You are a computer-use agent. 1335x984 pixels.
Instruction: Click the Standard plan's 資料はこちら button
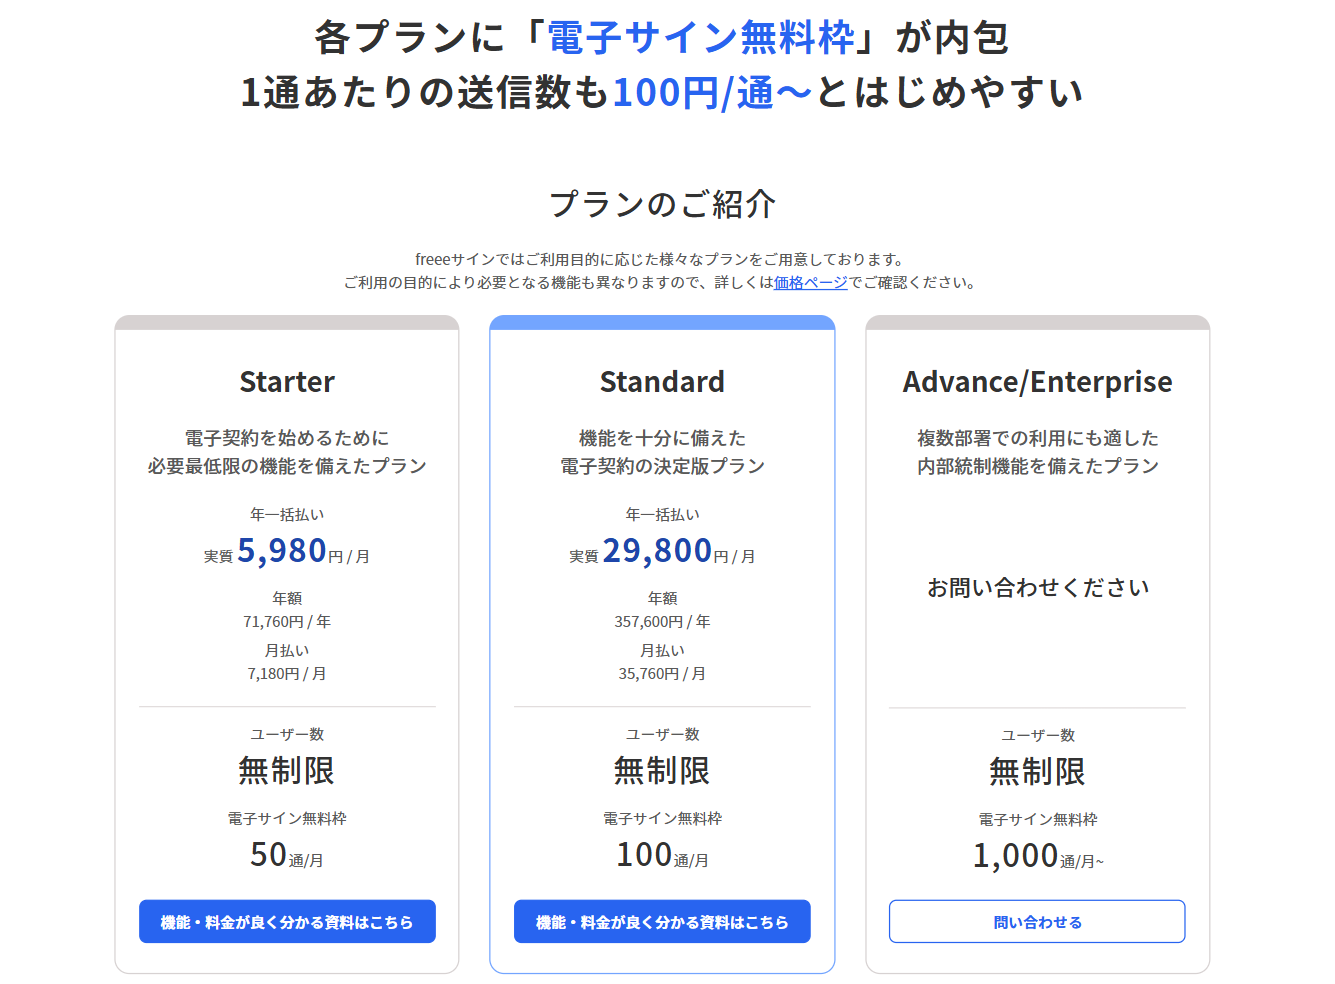pyautogui.click(x=662, y=922)
